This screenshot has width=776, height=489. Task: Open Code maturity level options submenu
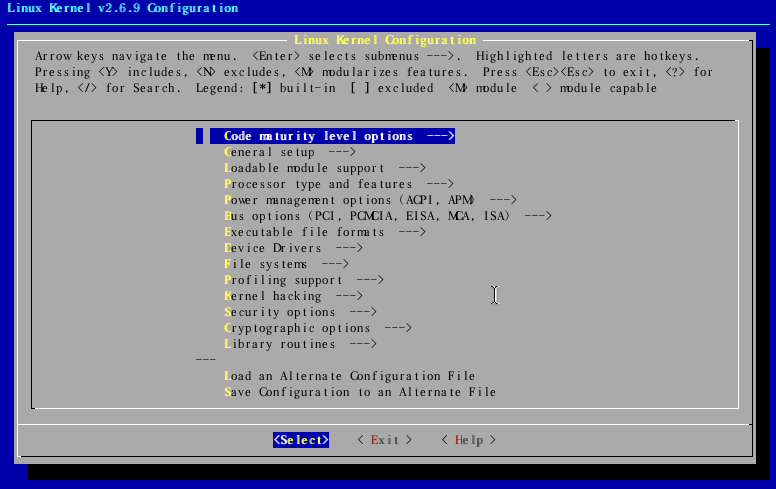point(332,136)
